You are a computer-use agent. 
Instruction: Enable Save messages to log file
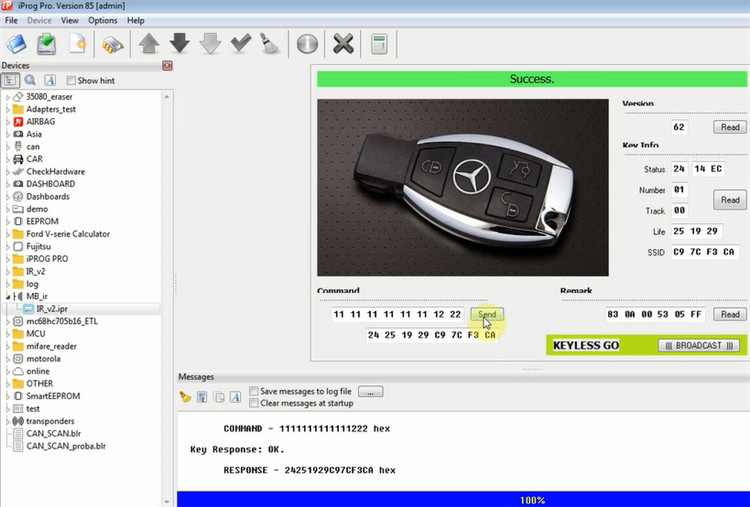click(x=254, y=391)
